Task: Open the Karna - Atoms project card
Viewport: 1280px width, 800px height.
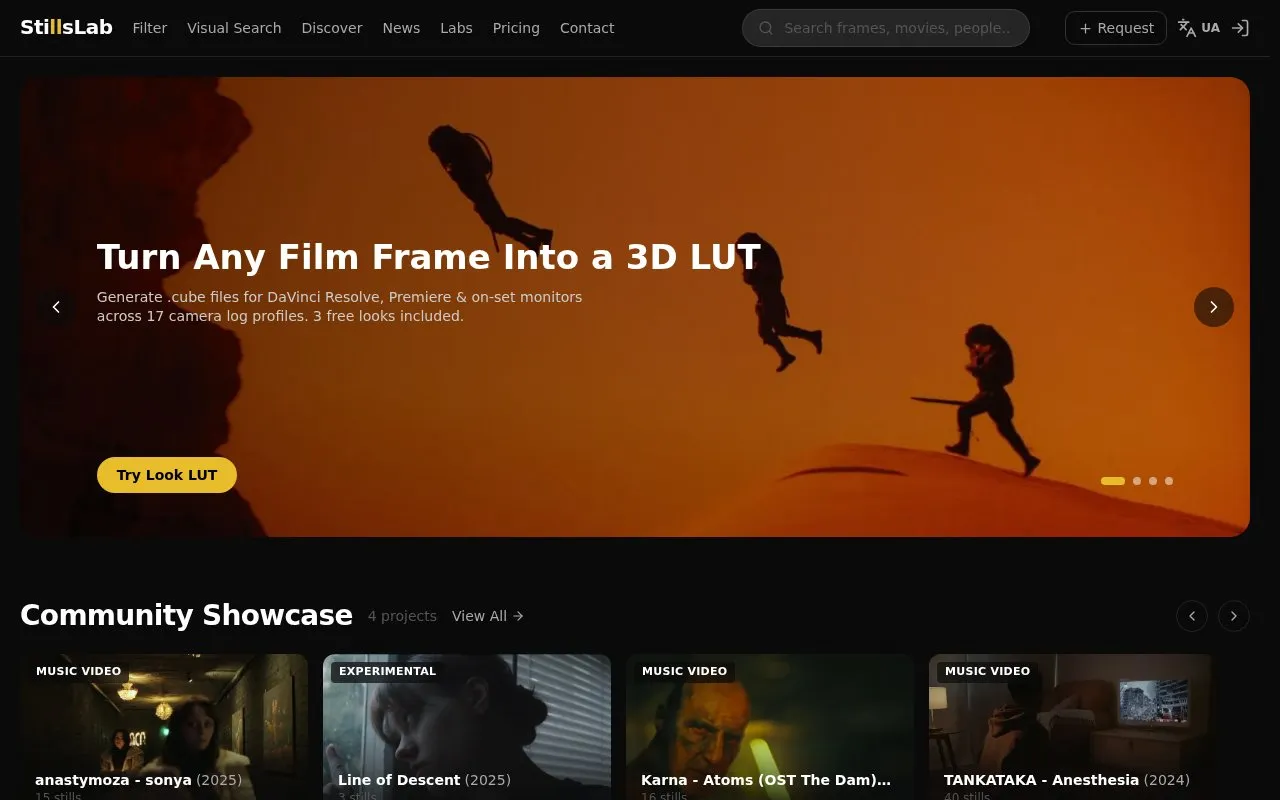Action: coord(770,727)
